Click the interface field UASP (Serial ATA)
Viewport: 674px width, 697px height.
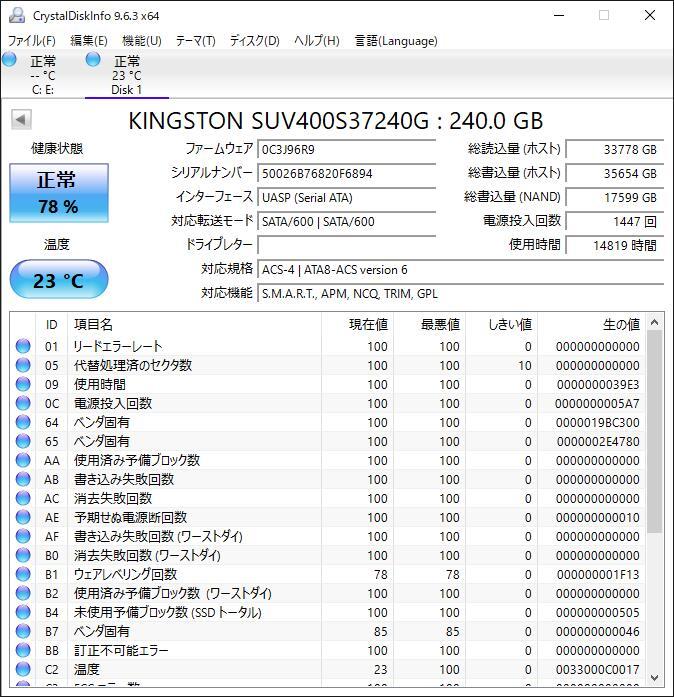click(346, 197)
